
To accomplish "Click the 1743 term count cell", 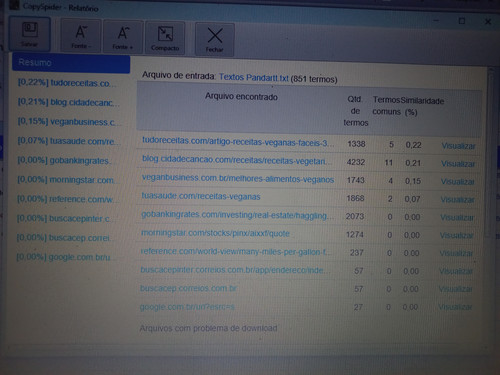I will pos(356,180).
